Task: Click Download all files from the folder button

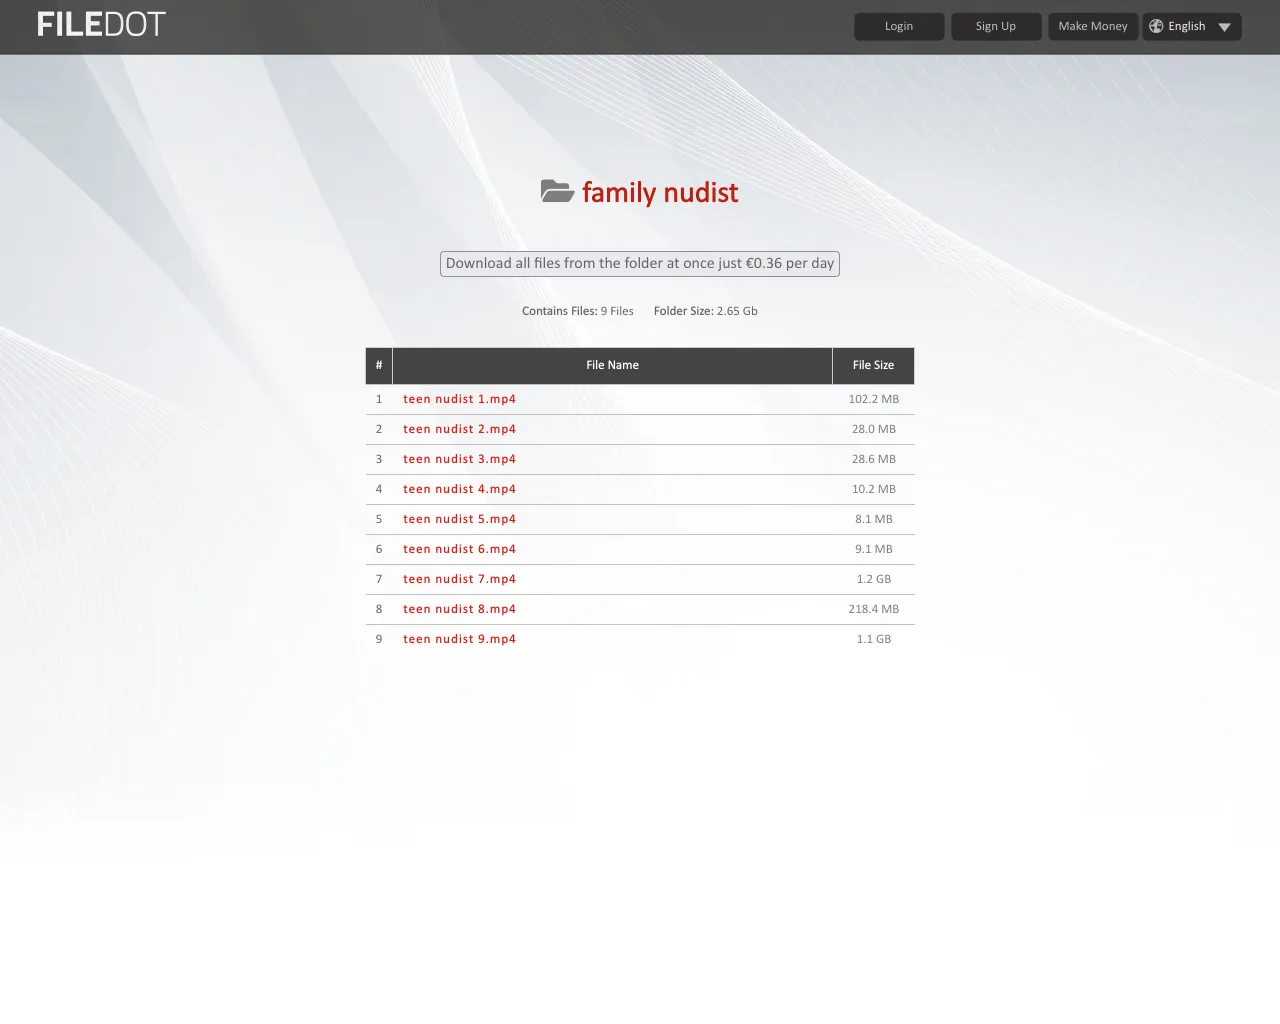Action: 639,263
